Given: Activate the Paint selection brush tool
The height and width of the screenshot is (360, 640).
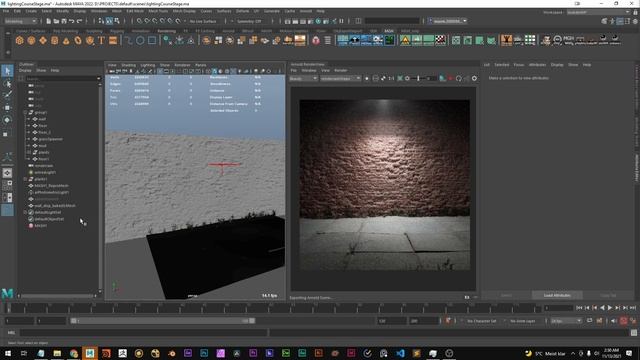Looking at the screenshot, I should (7, 95).
